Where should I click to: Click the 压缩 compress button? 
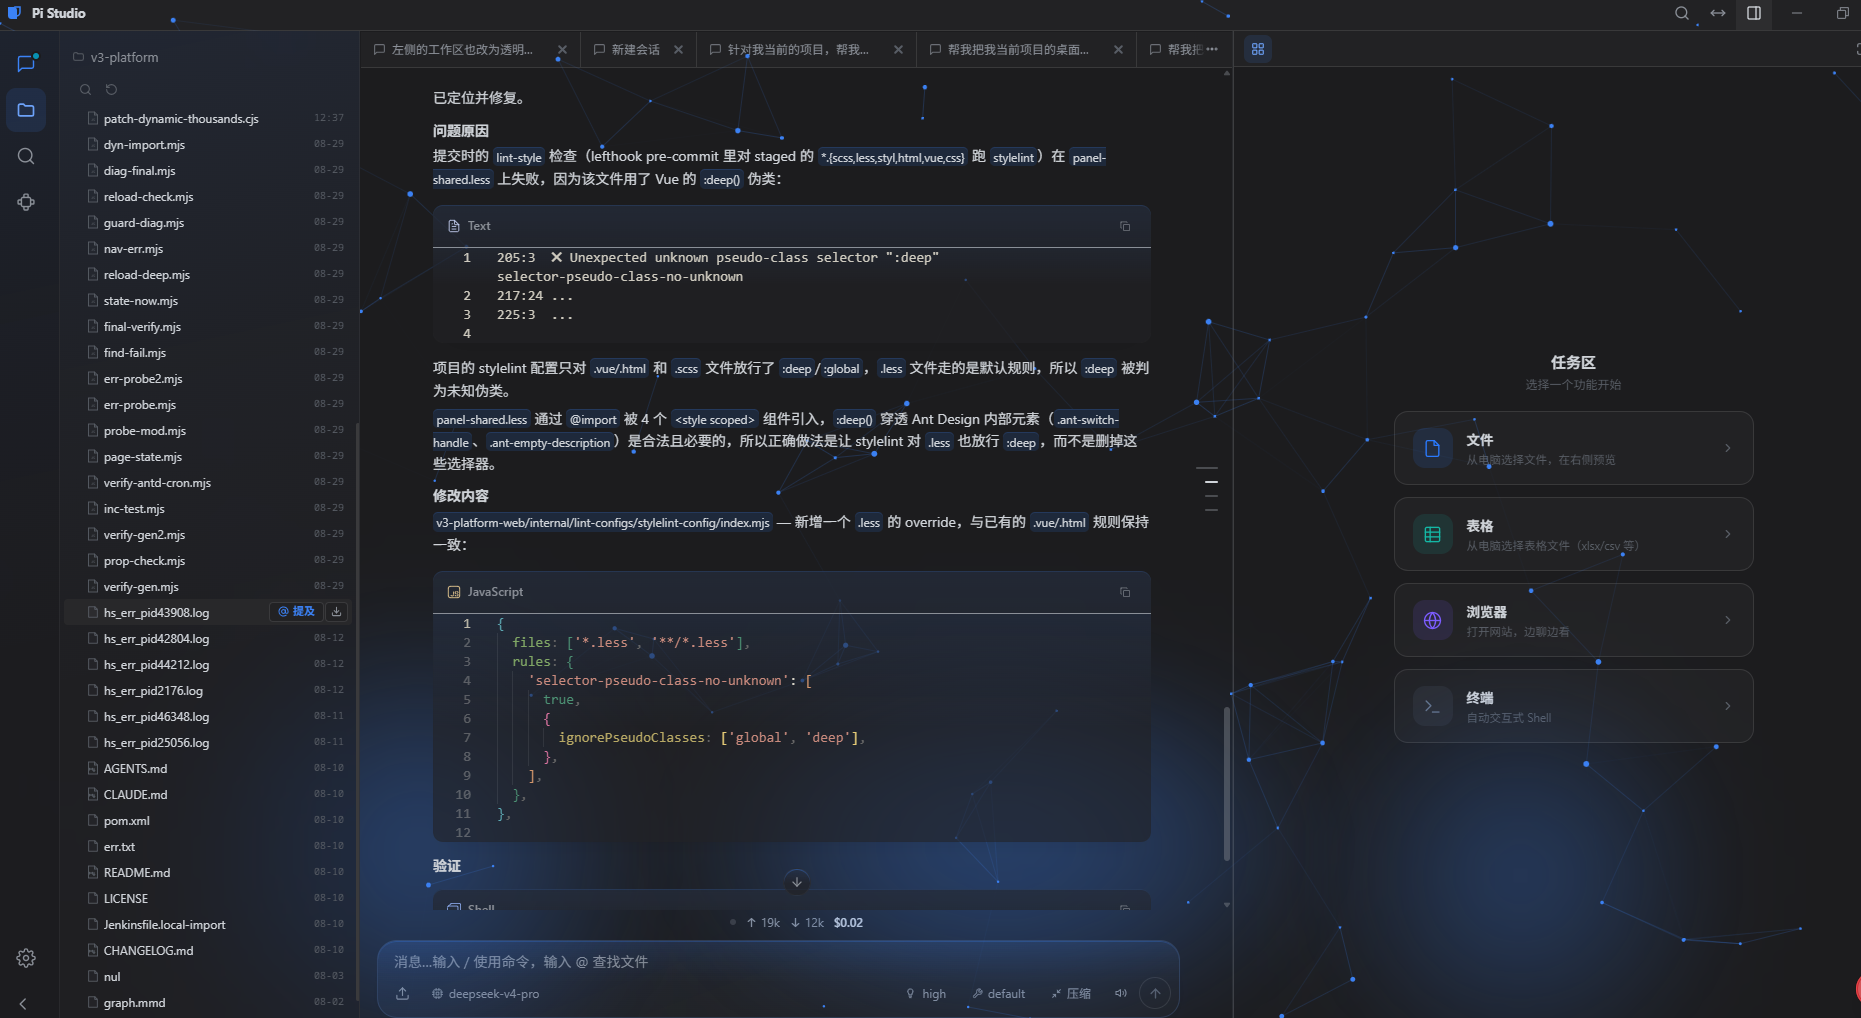pyautogui.click(x=1071, y=994)
